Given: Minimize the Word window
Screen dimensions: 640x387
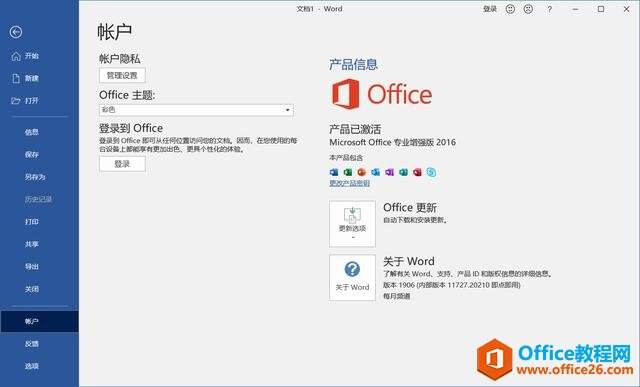Looking at the screenshot, I should 576,9.
